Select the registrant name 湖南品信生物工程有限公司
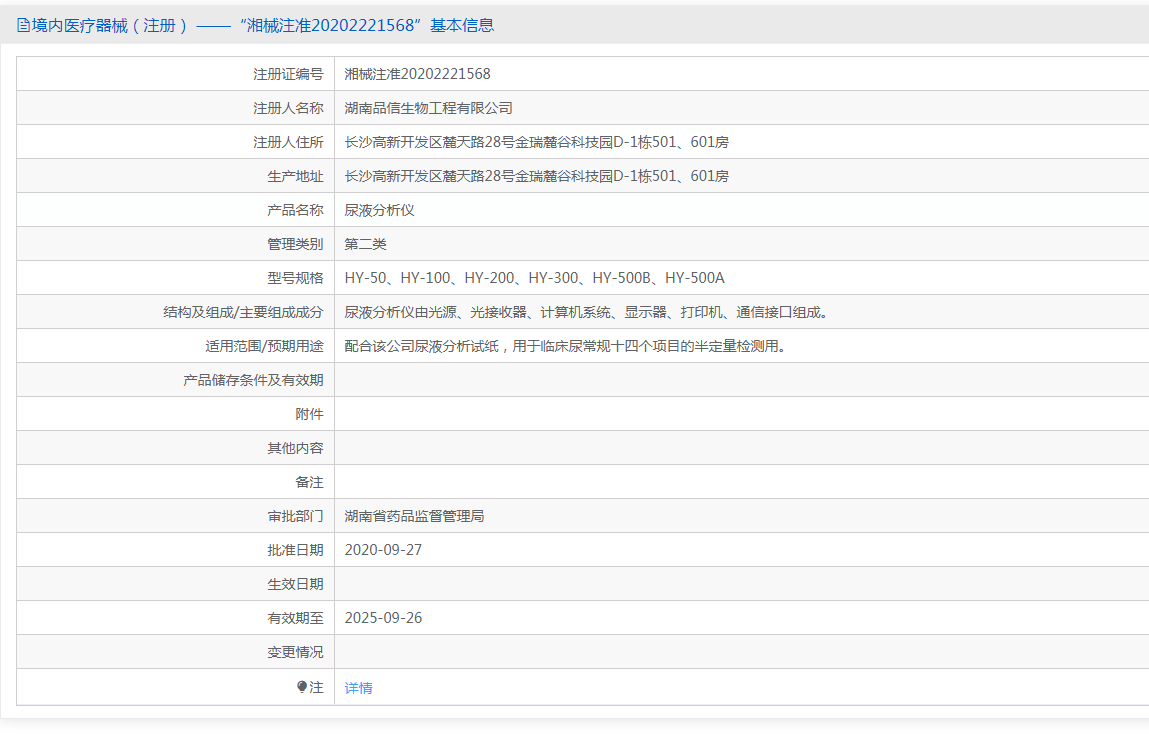This screenshot has height=736, width=1149. 428,108
